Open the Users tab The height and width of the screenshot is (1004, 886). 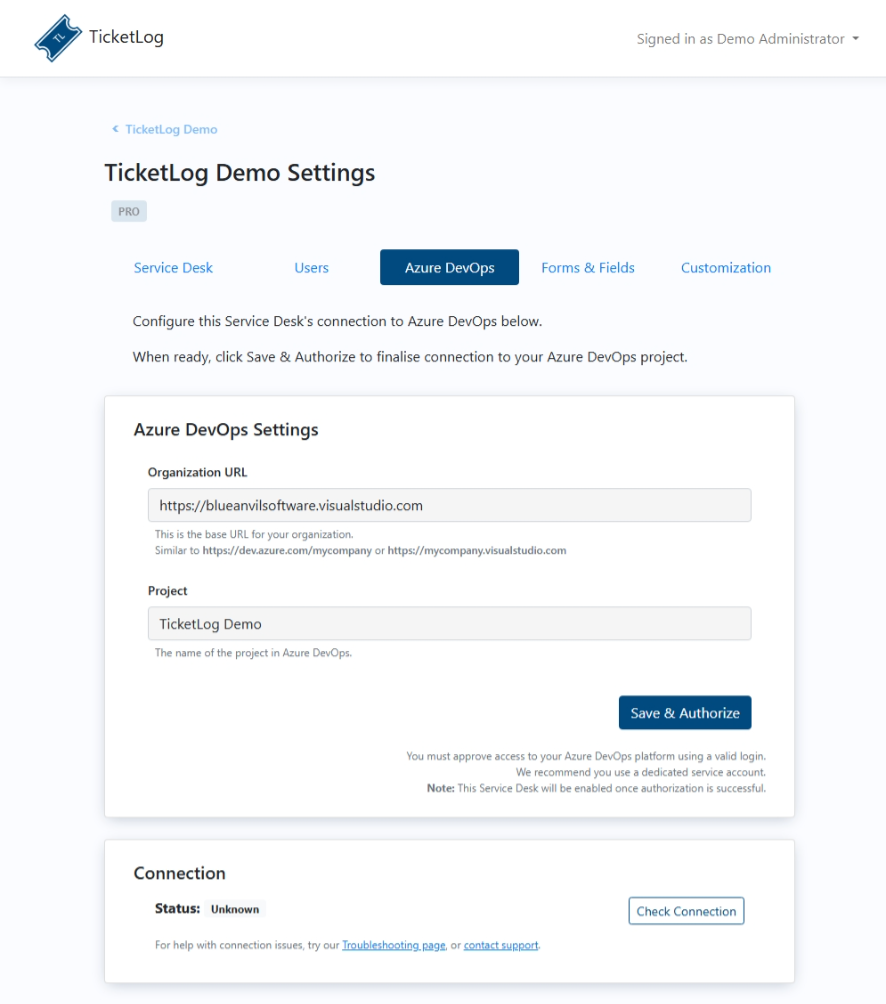(x=311, y=267)
